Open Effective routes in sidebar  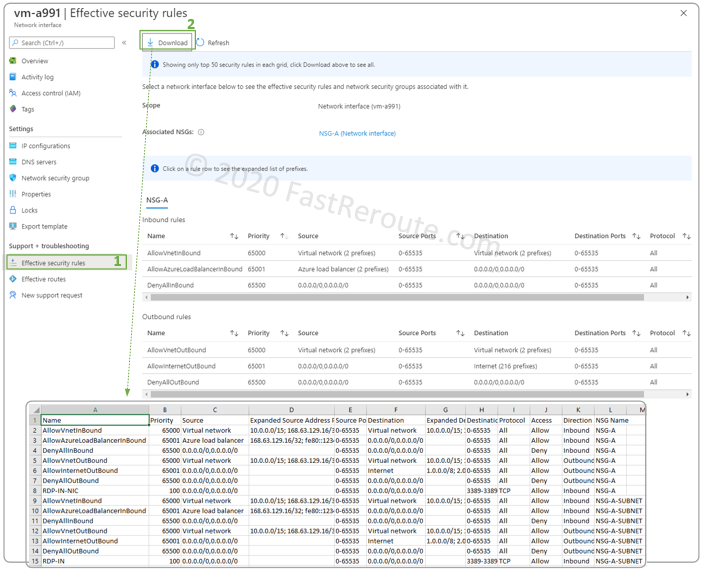43,279
